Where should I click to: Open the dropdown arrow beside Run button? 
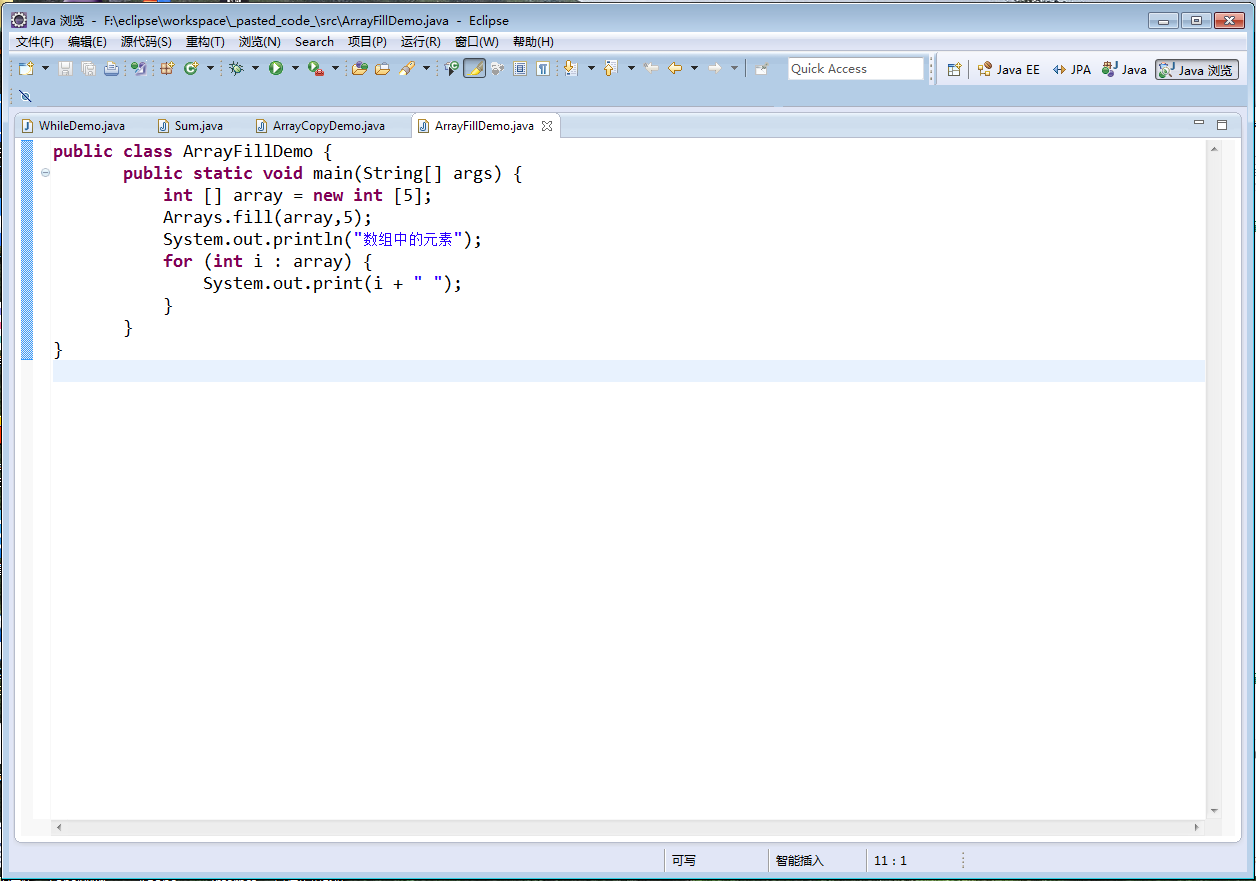pyautogui.click(x=295, y=68)
